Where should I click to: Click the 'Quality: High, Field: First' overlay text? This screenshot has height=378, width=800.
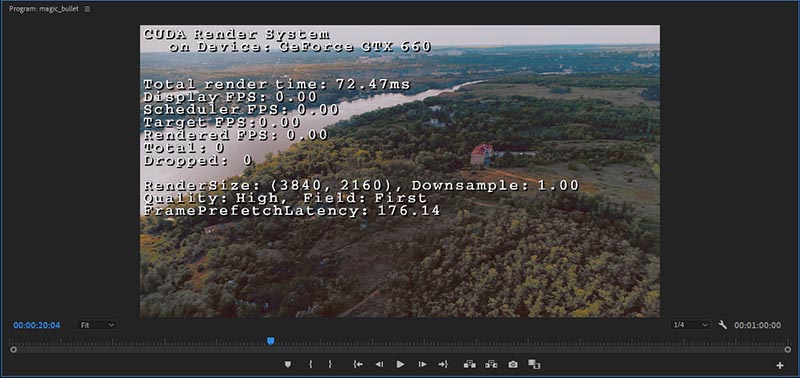pyautogui.click(x=285, y=198)
